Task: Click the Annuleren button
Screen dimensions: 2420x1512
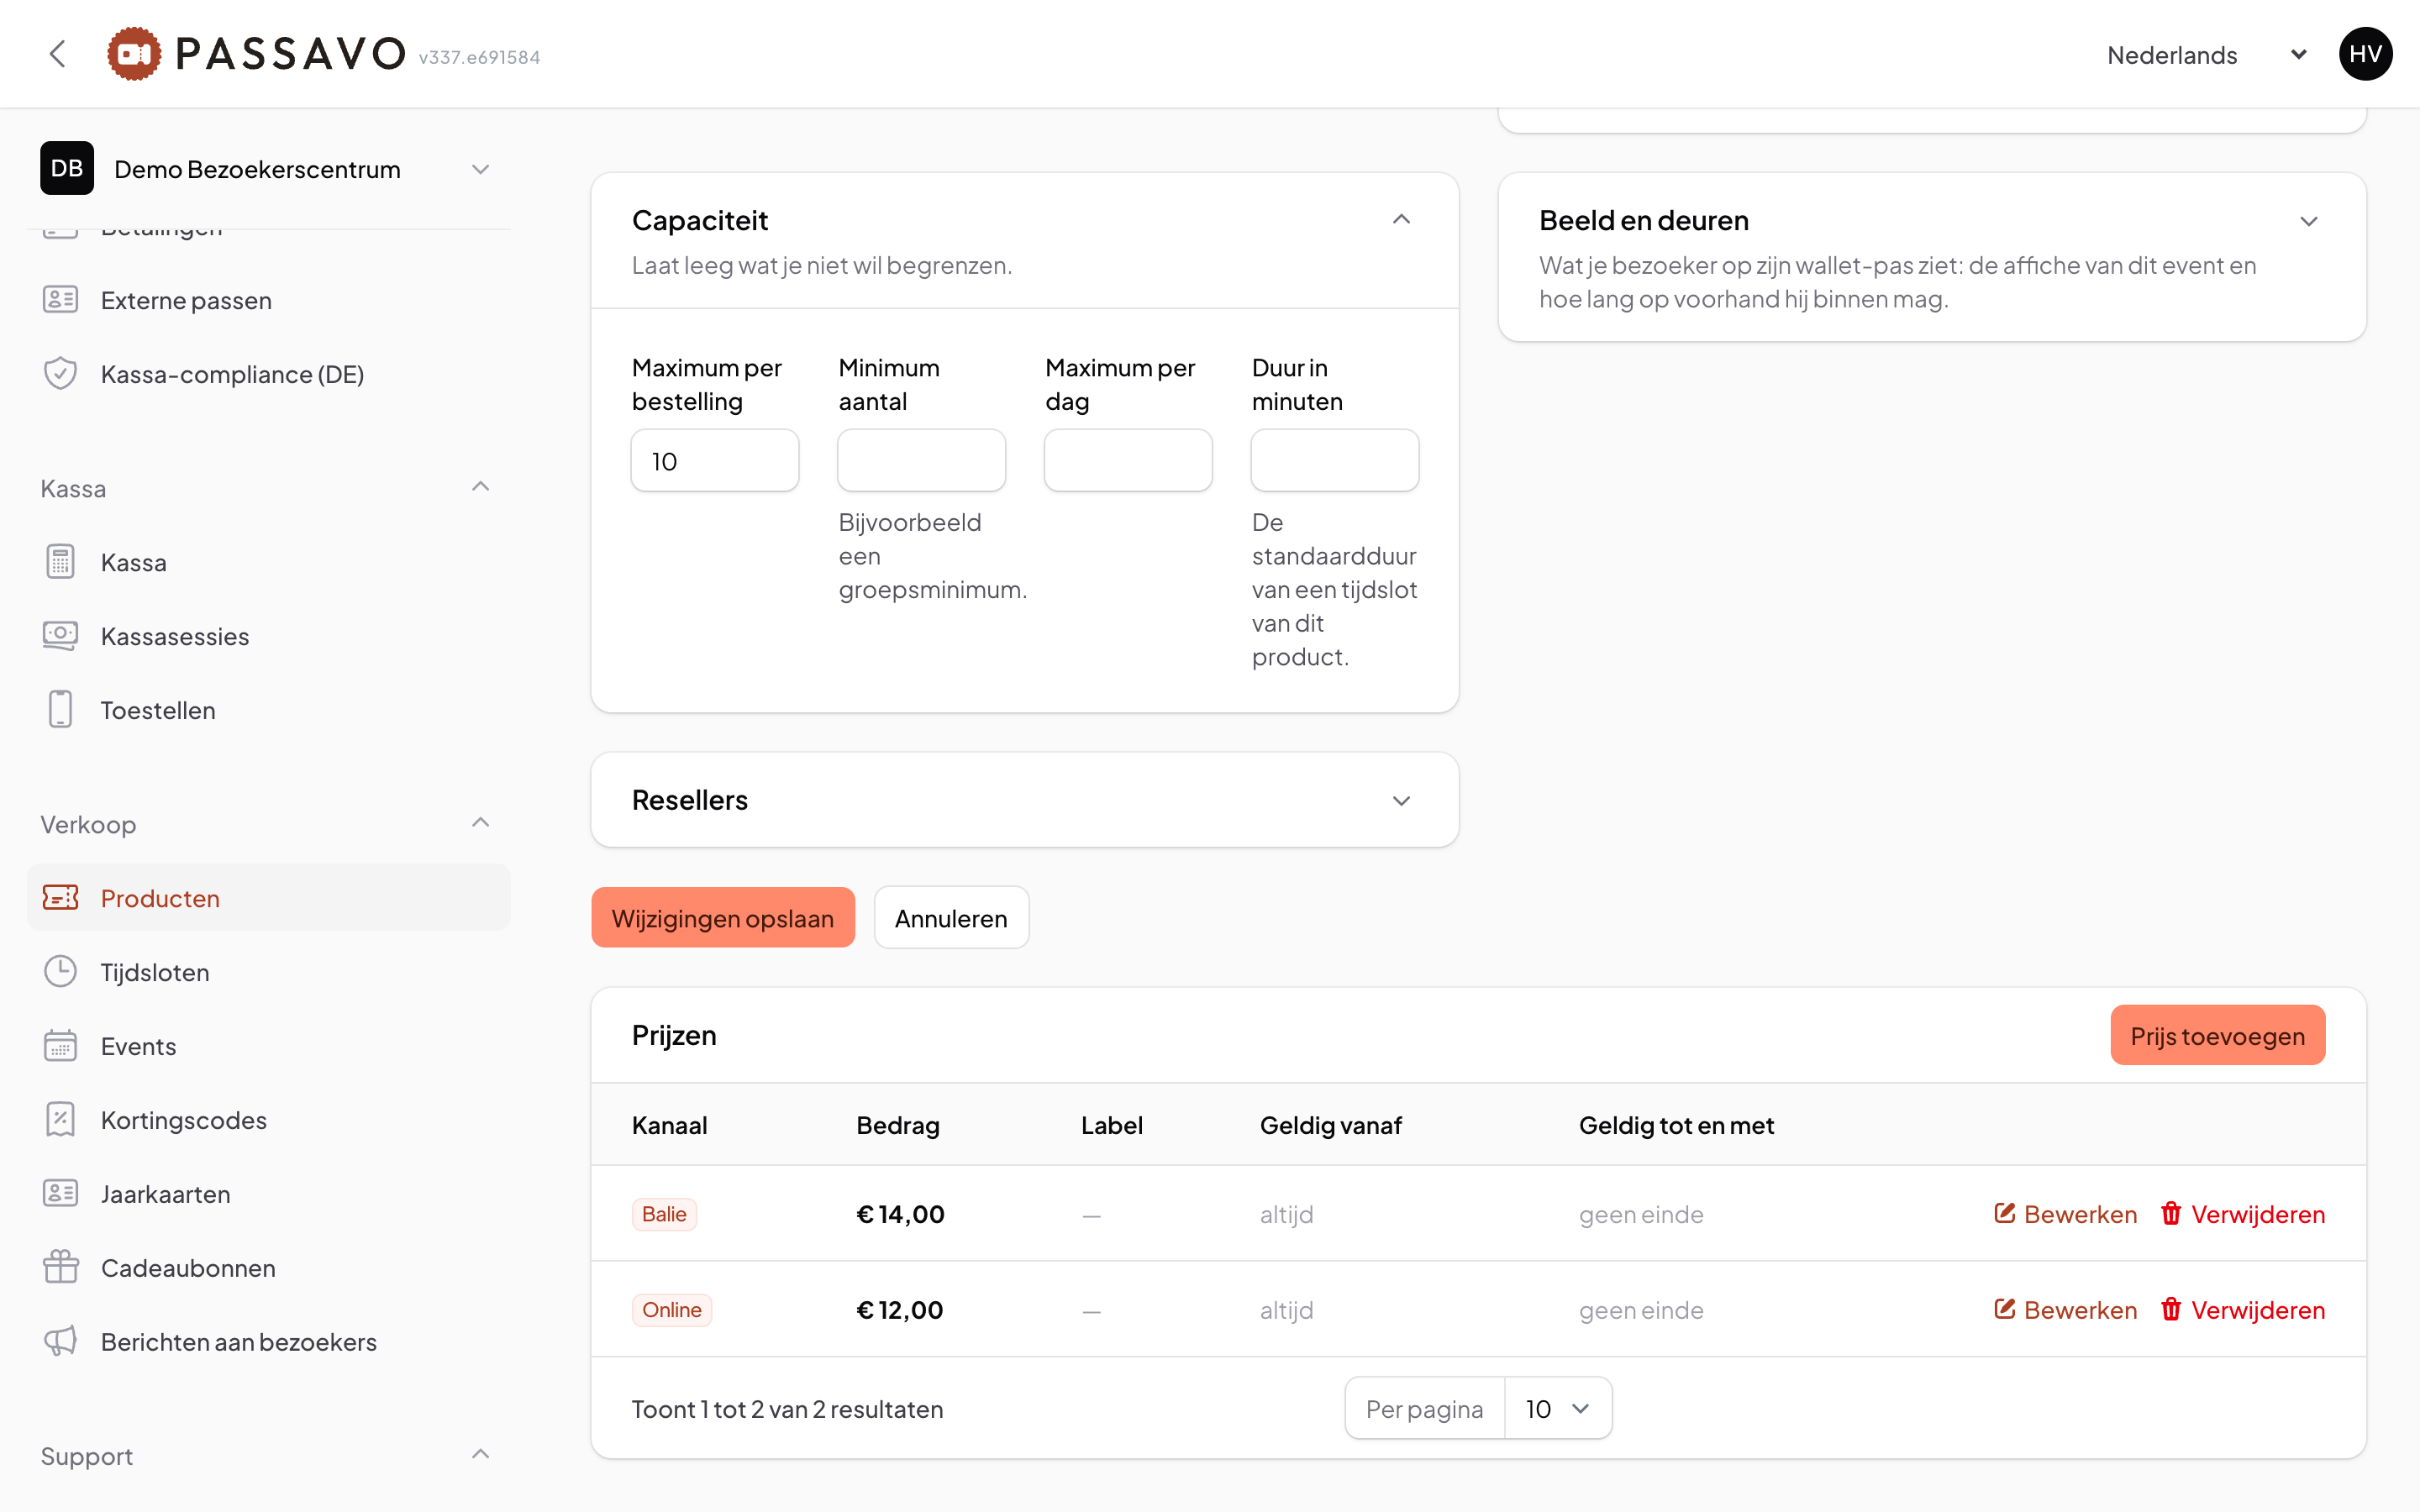Action: coord(951,918)
